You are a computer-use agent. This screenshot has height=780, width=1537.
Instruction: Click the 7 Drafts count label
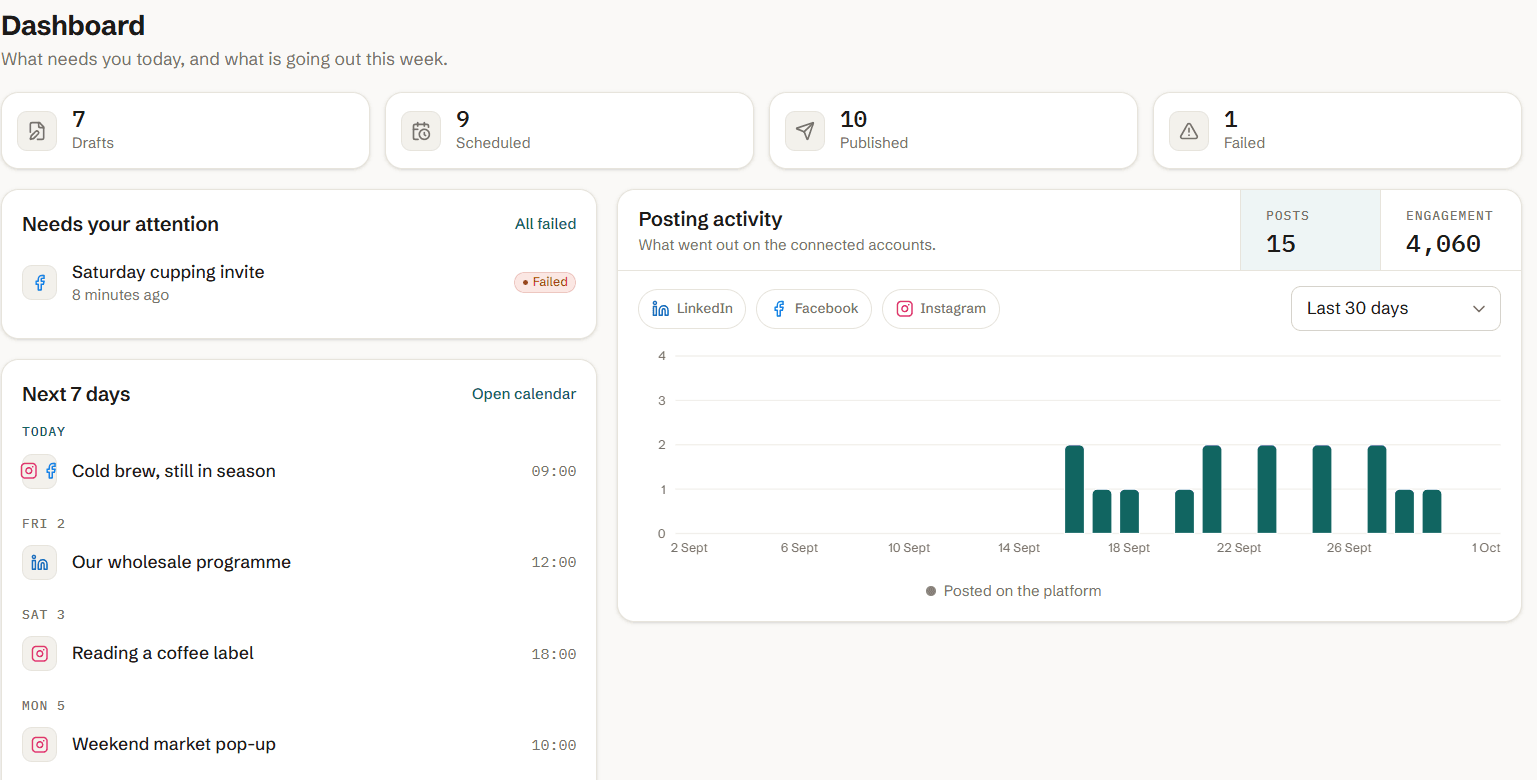[93, 130]
